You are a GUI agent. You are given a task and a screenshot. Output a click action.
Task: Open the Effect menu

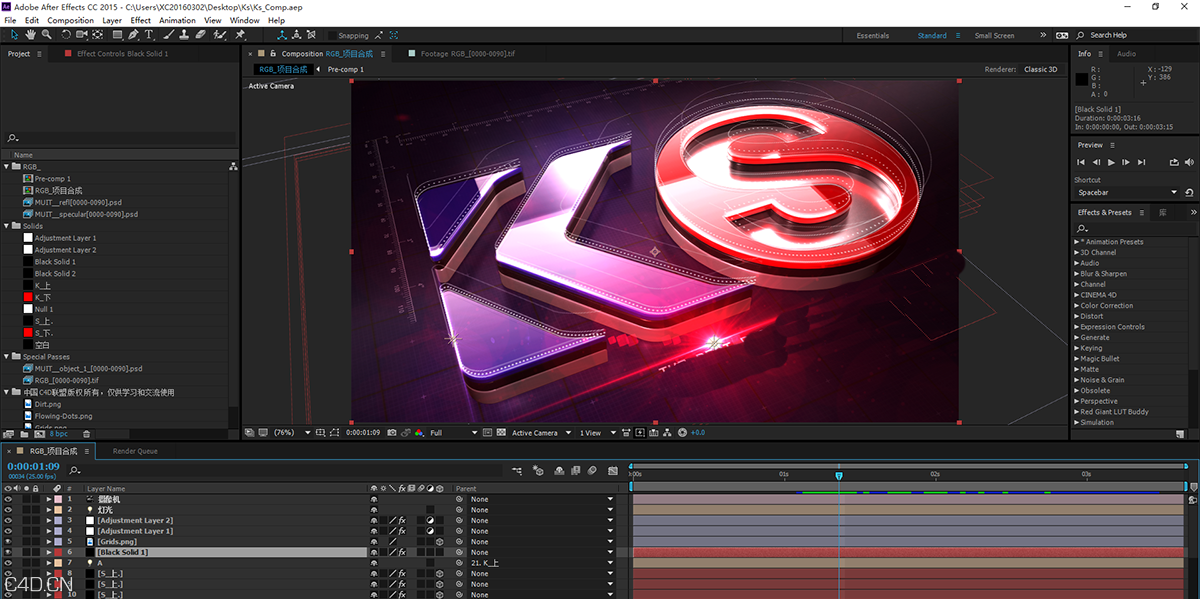click(x=140, y=19)
